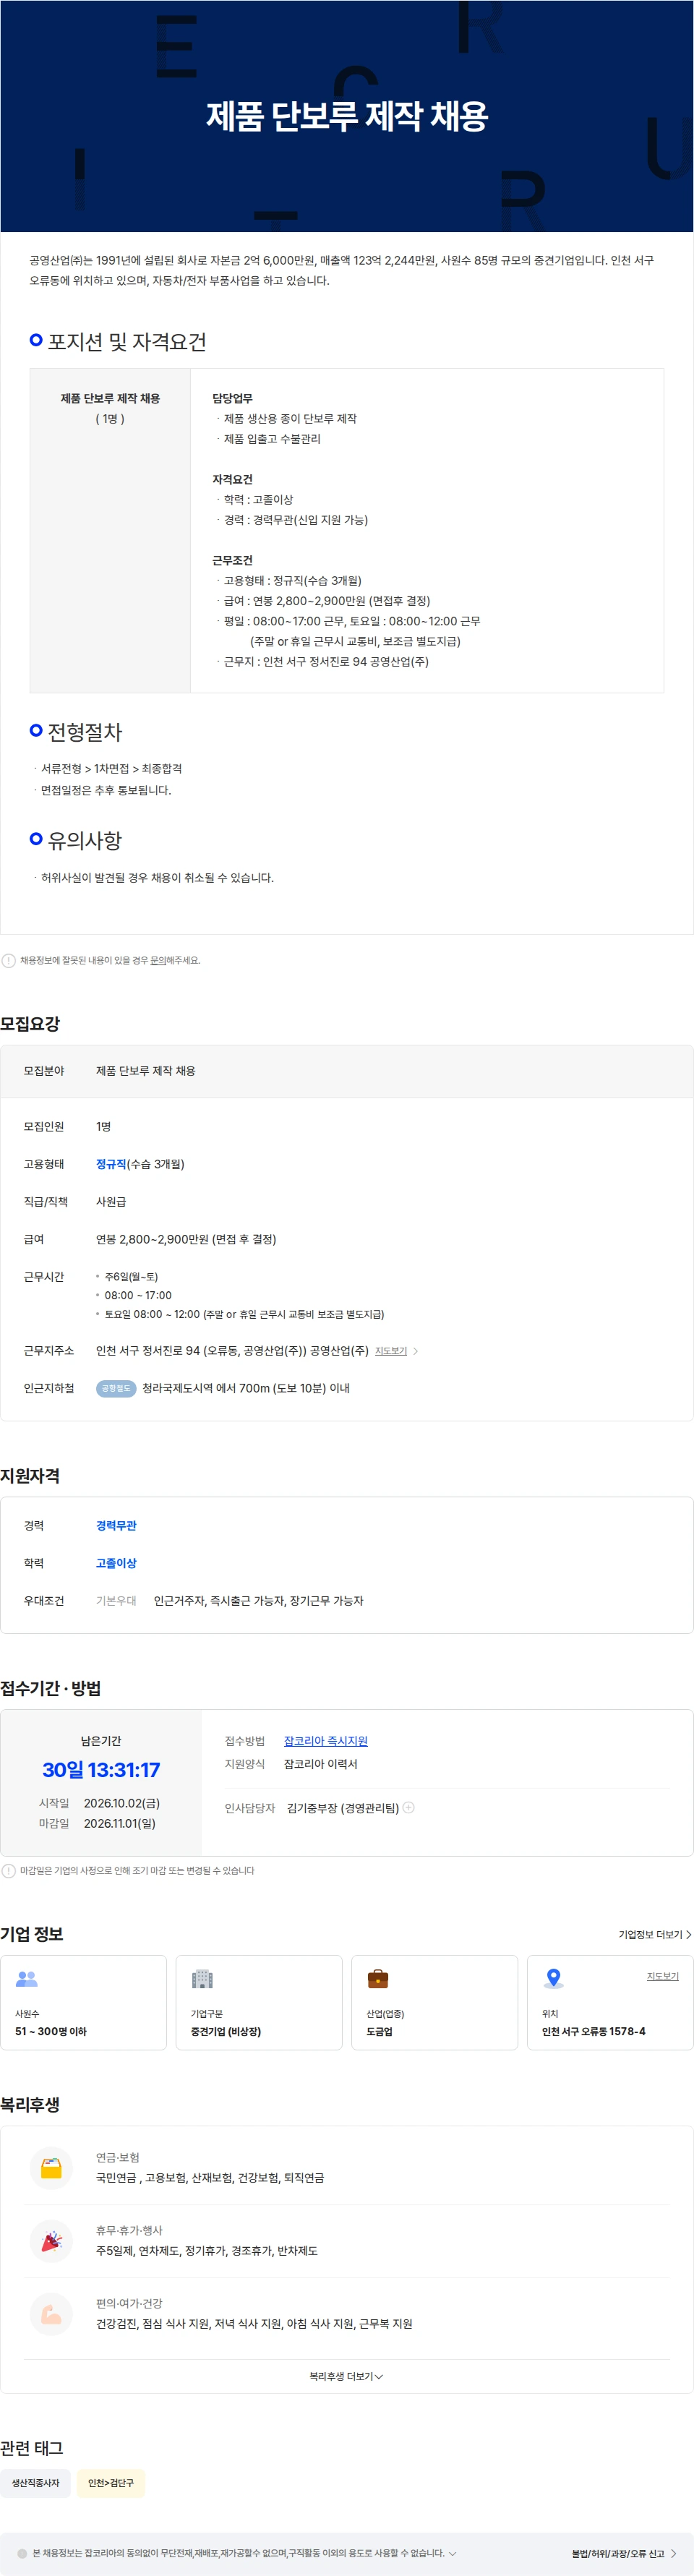The width and height of the screenshot is (694, 2576).
Task: Click the 도금업 industry text
Action: (380, 2031)
